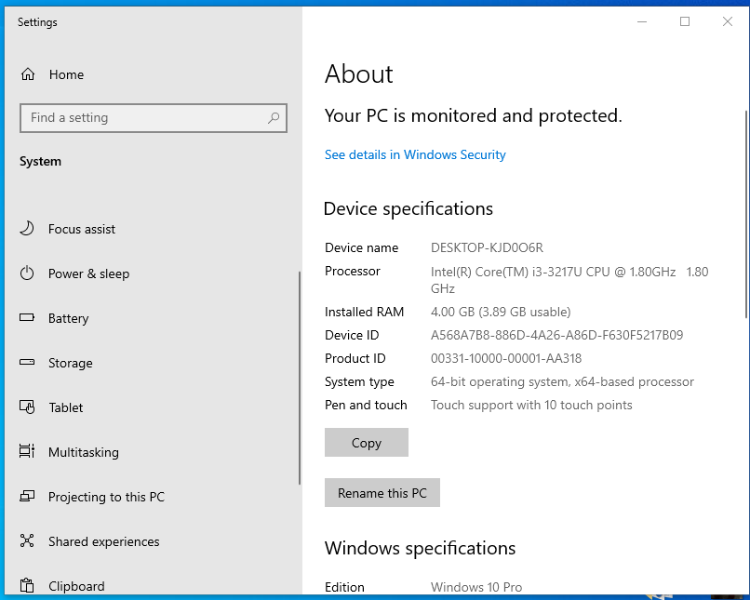Click the Tablet touch icon
Screen dimensions: 750x600
pyautogui.click(x=27, y=407)
